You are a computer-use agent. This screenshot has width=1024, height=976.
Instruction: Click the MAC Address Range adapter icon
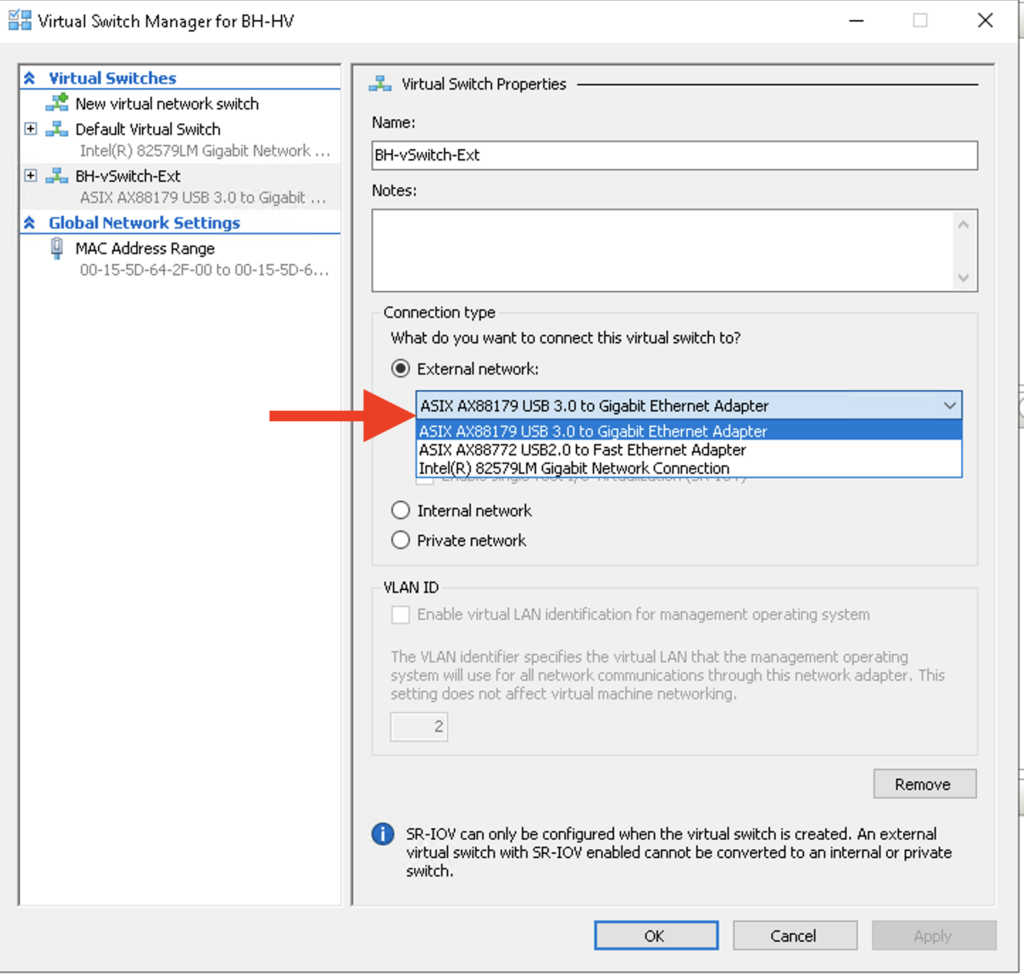(57, 248)
